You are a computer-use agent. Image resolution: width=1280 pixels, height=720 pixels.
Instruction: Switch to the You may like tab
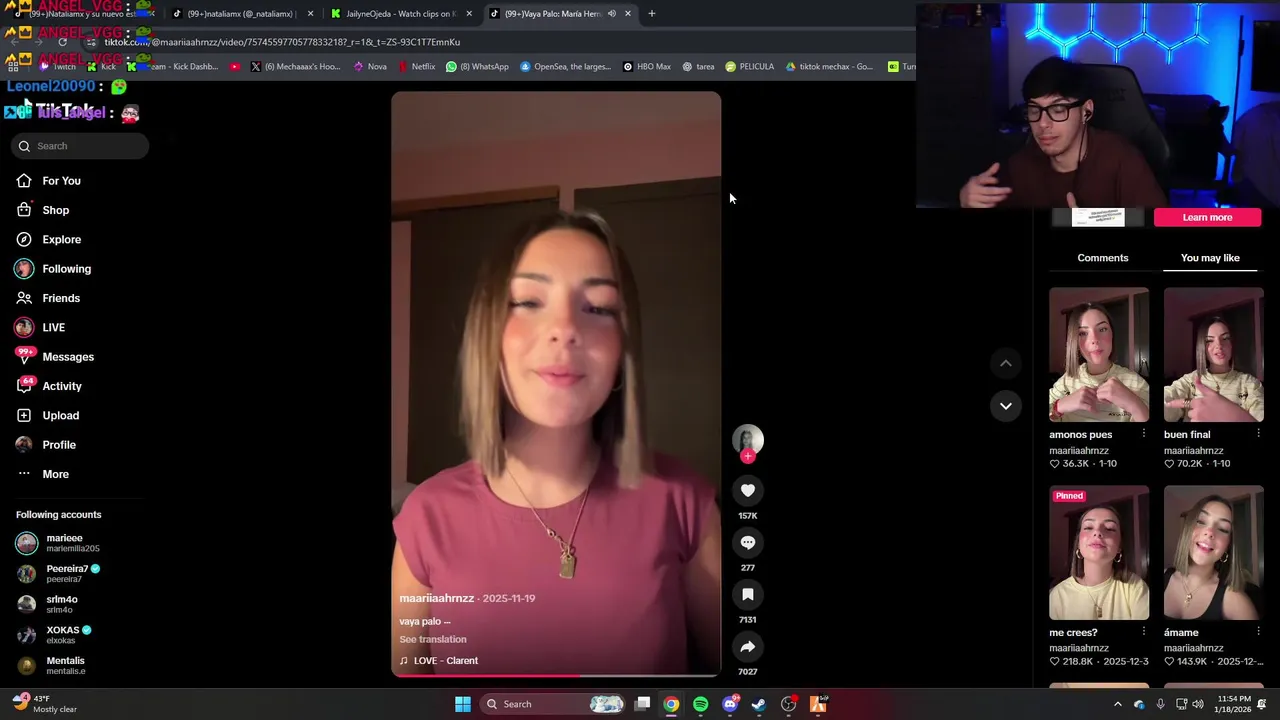click(1210, 258)
